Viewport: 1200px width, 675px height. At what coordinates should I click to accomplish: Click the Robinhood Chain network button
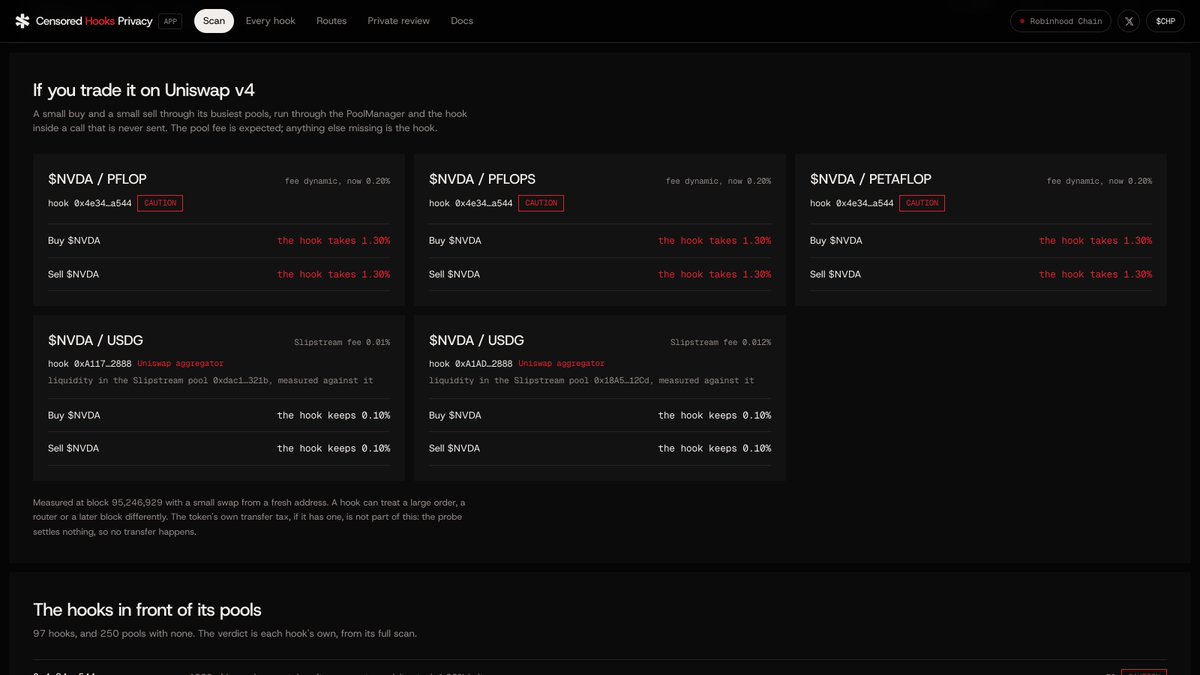tap(1060, 21)
